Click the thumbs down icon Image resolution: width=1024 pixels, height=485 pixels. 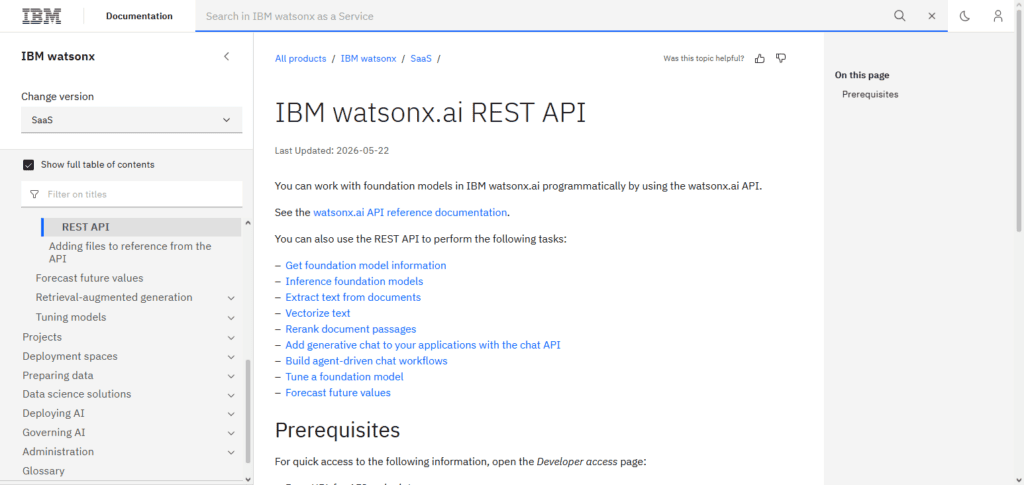pos(780,58)
